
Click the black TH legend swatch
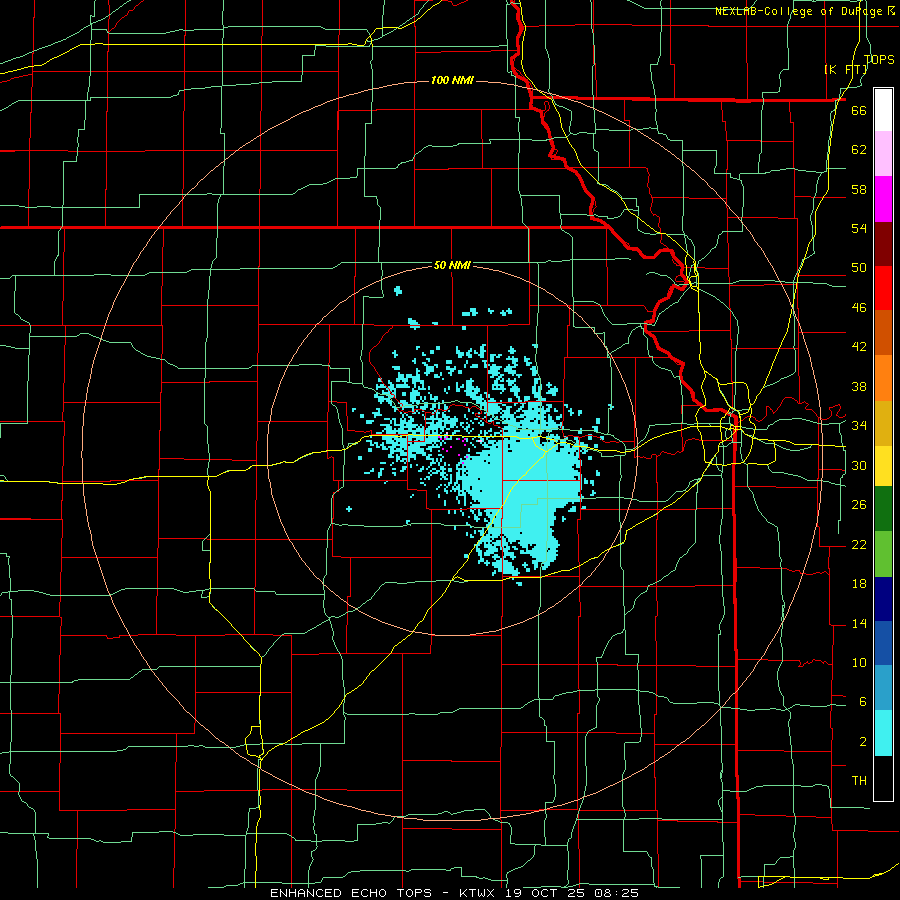click(x=883, y=778)
